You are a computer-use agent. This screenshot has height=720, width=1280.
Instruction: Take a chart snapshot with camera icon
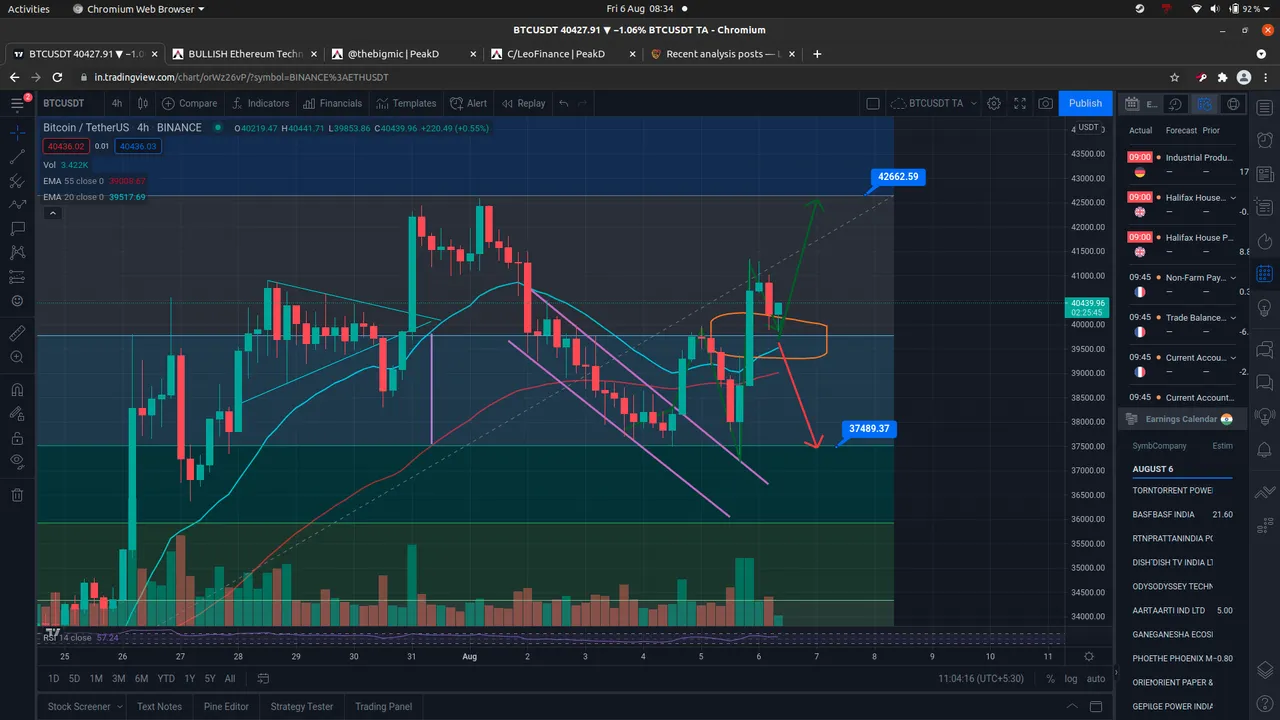pyautogui.click(x=1045, y=103)
